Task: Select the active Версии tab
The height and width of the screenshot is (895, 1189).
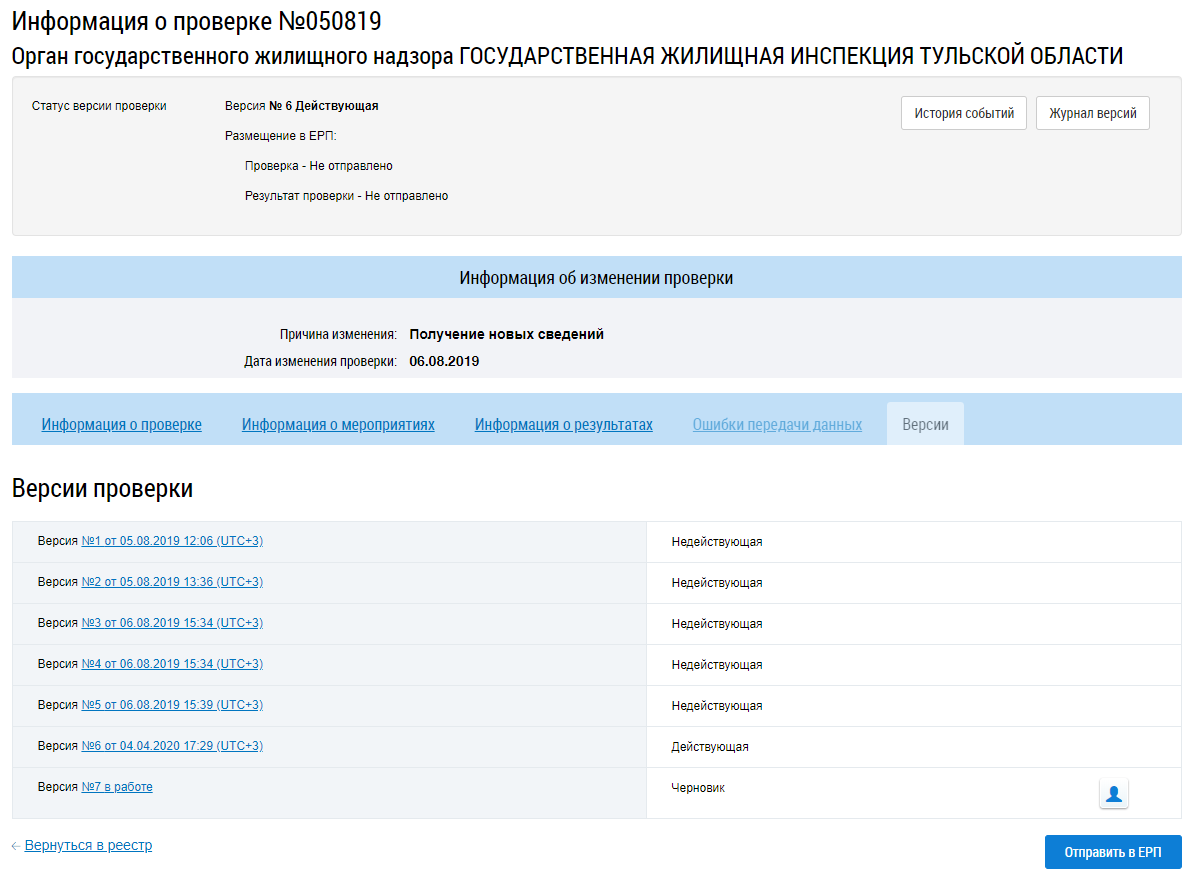Action: click(x=925, y=425)
